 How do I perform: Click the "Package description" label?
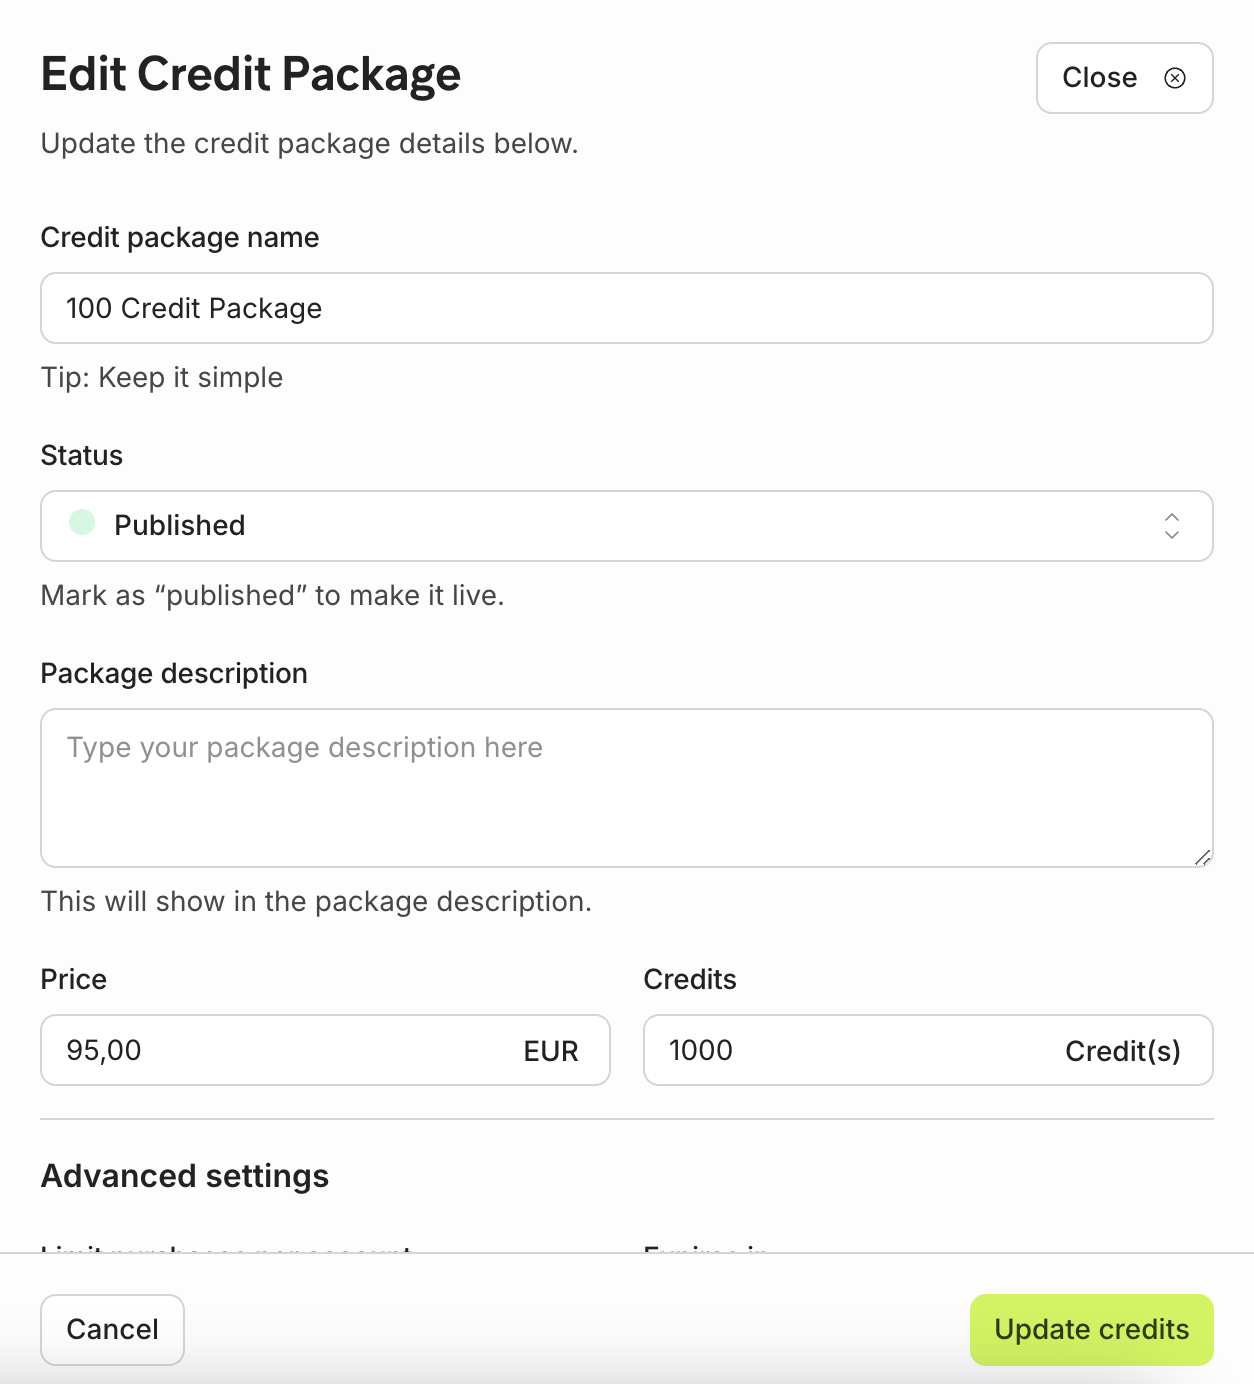pos(174,673)
